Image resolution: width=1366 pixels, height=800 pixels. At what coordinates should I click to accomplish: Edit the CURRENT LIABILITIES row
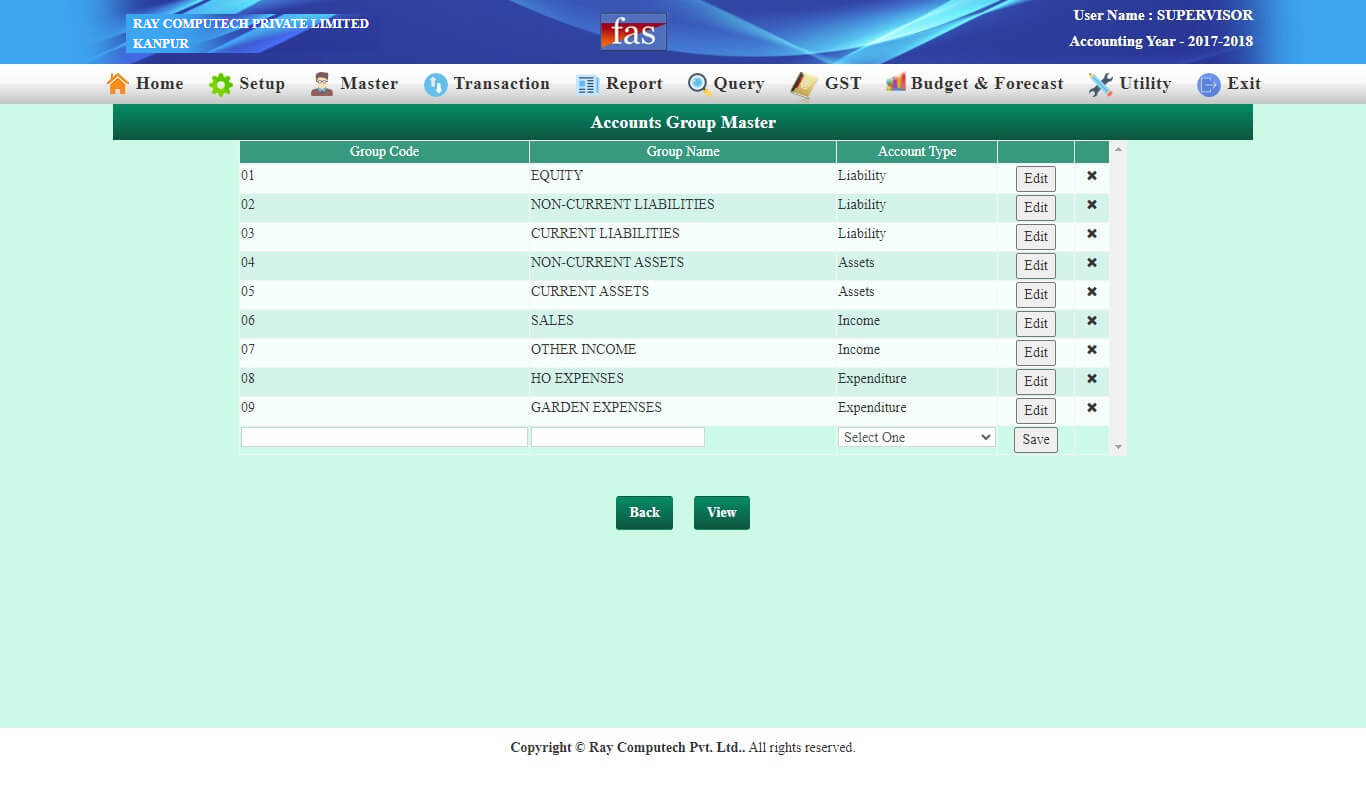[x=1036, y=237]
